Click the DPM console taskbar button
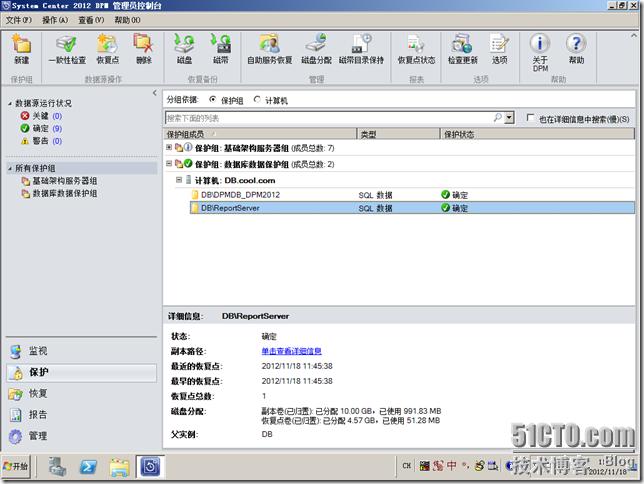The image size is (644, 484). [x=150, y=467]
